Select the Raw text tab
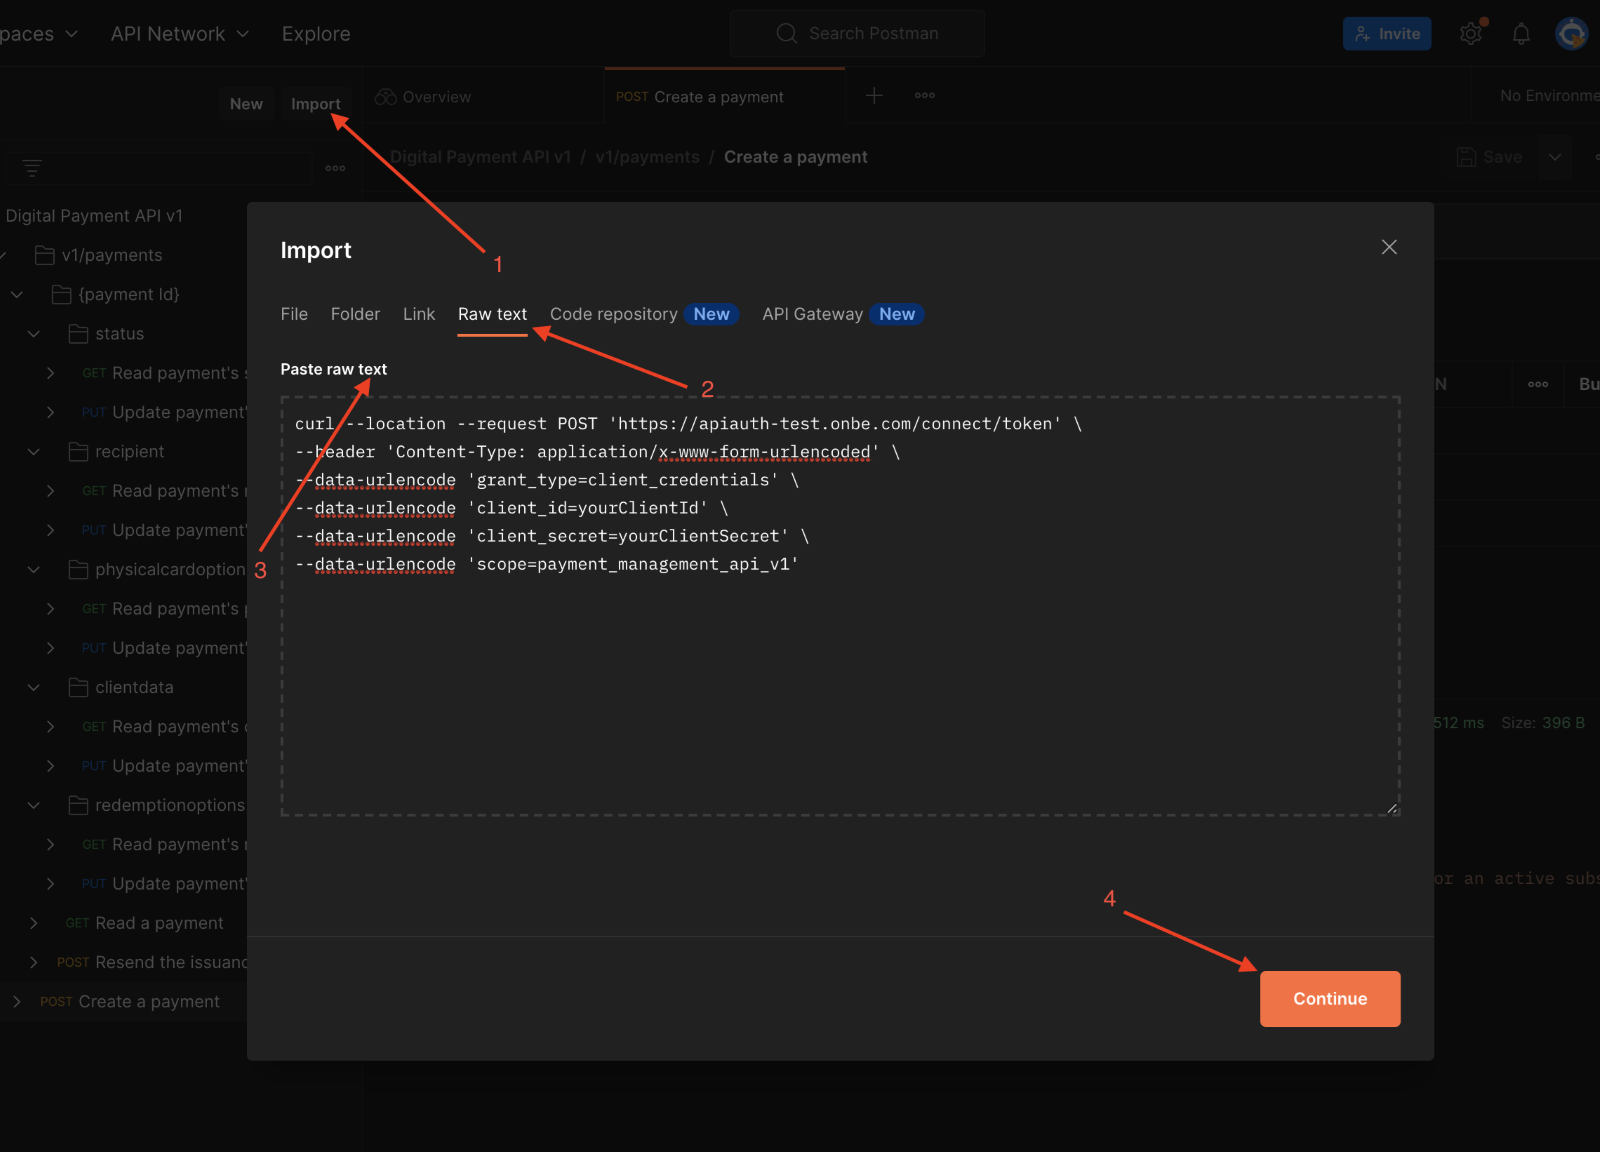The image size is (1600, 1152). [492, 314]
